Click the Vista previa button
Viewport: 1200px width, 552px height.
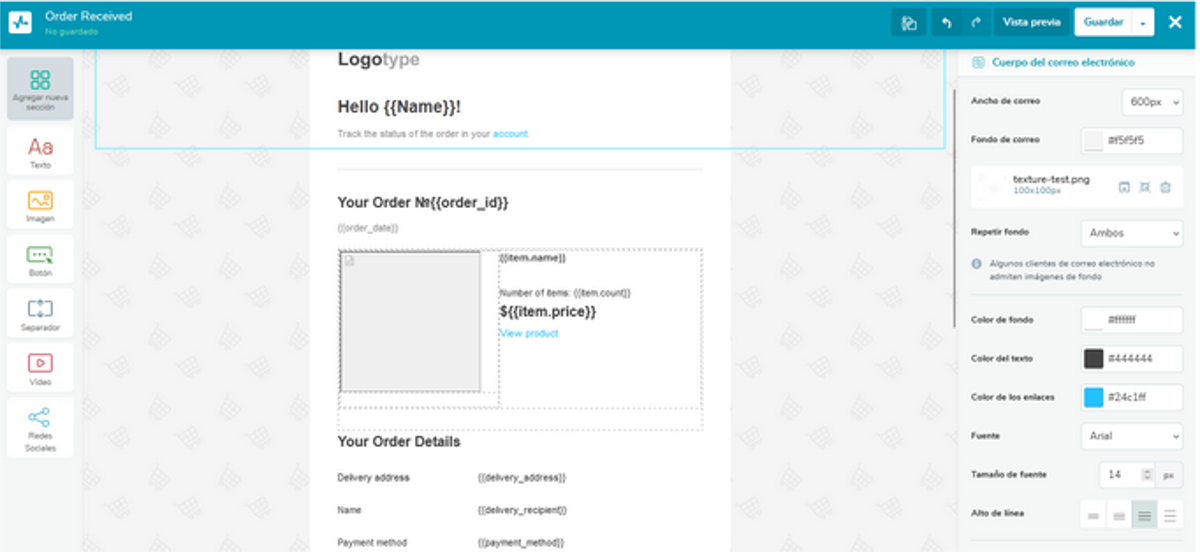pyautogui.click(x=1031, y=22)
